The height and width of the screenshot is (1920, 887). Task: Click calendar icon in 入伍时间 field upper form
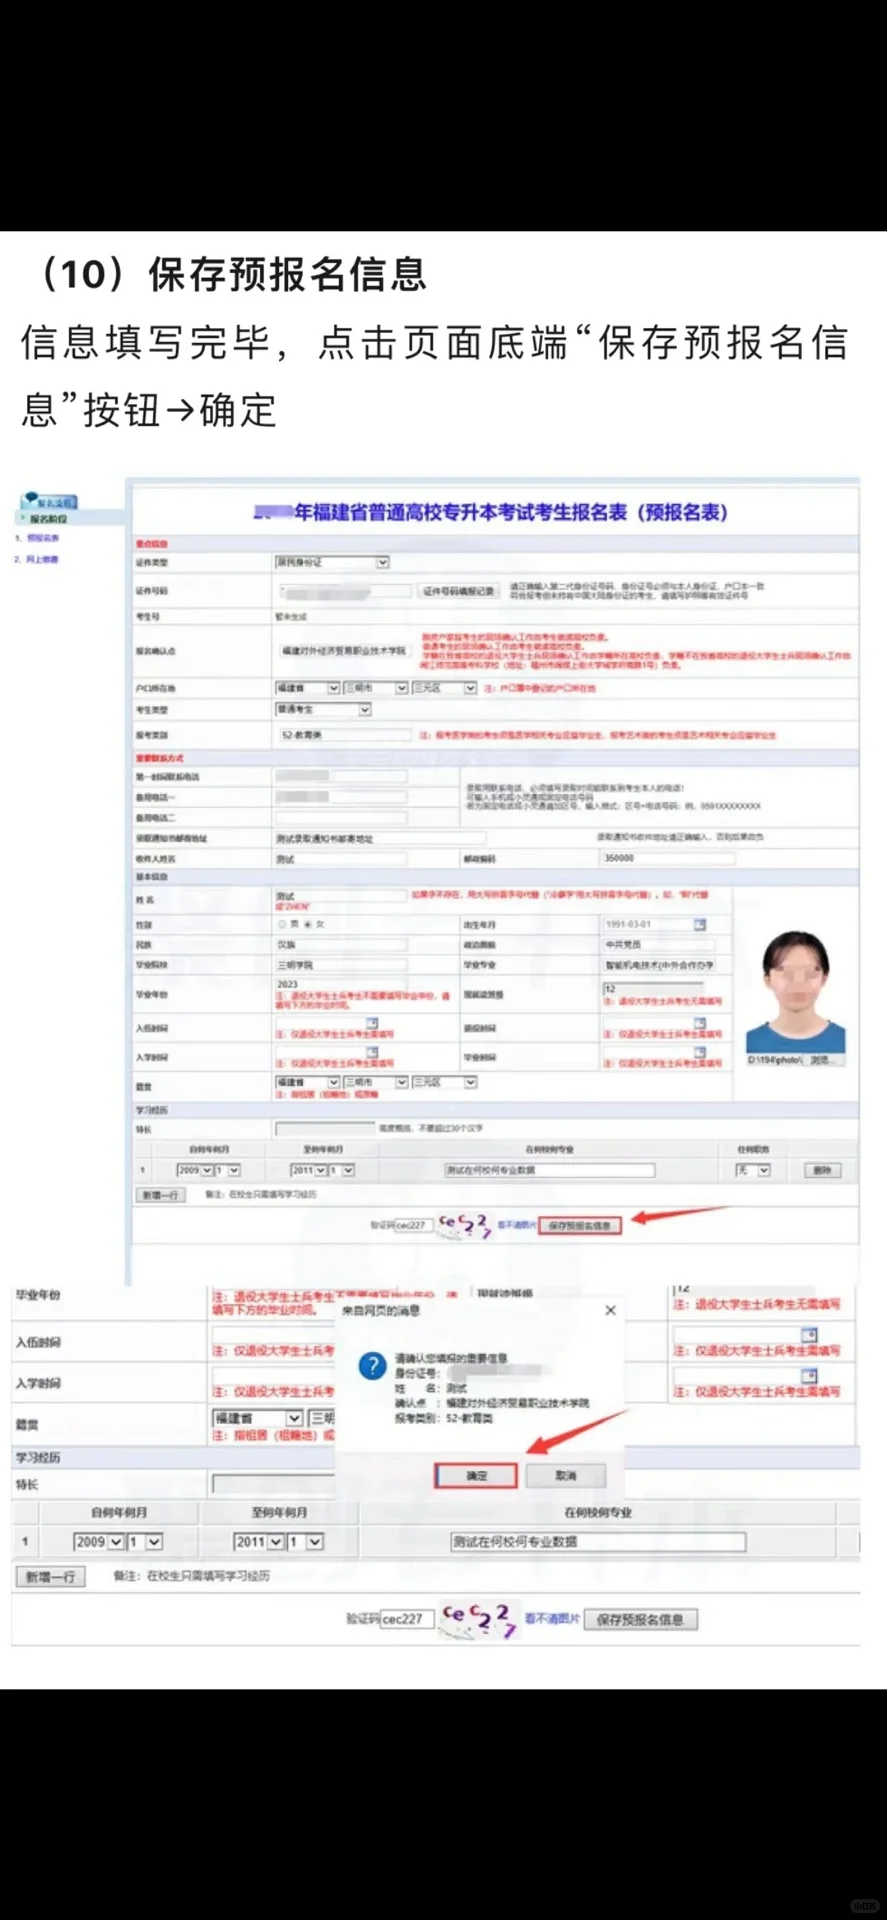click(372, 1023)
